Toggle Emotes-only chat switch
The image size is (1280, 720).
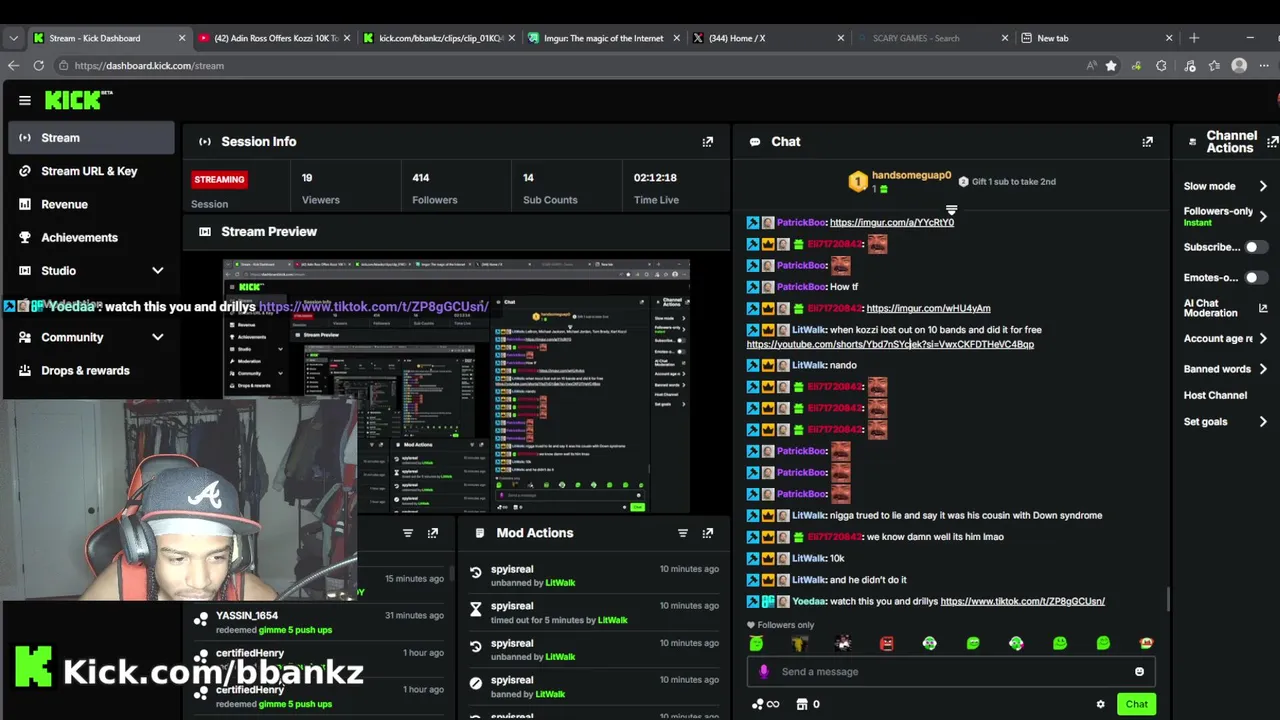(x=1256, y=277)
